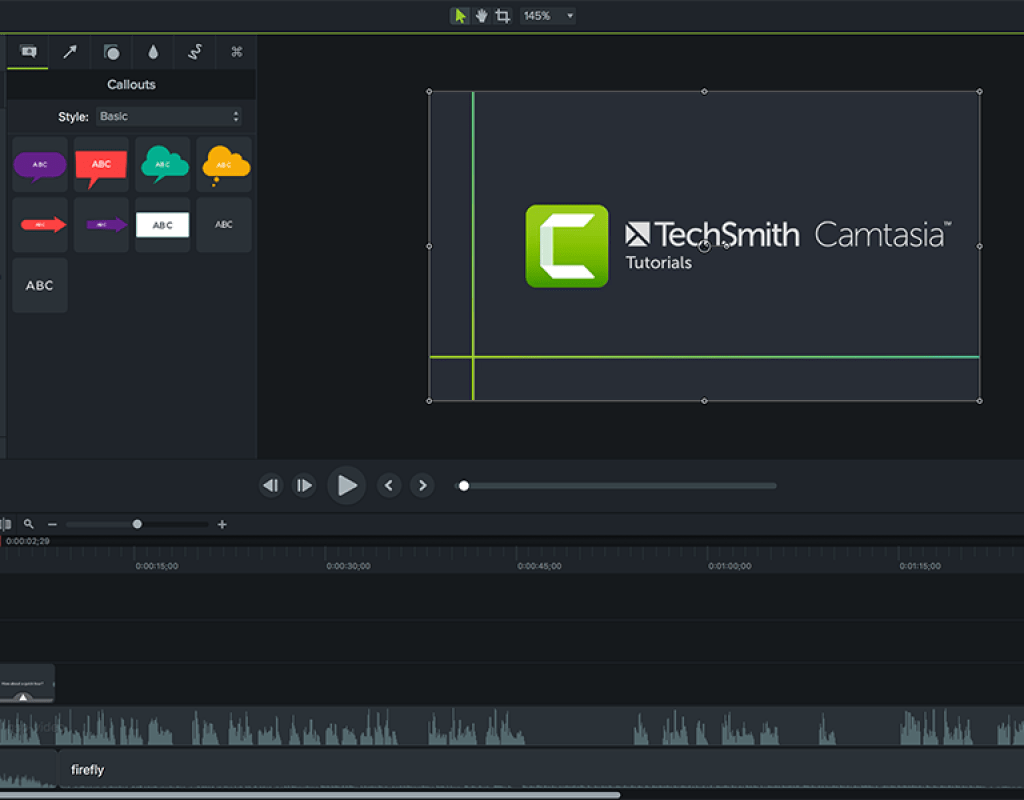The image size is (1024, 800).
Task: Jump to the next marker
Action: pos(423,485)
